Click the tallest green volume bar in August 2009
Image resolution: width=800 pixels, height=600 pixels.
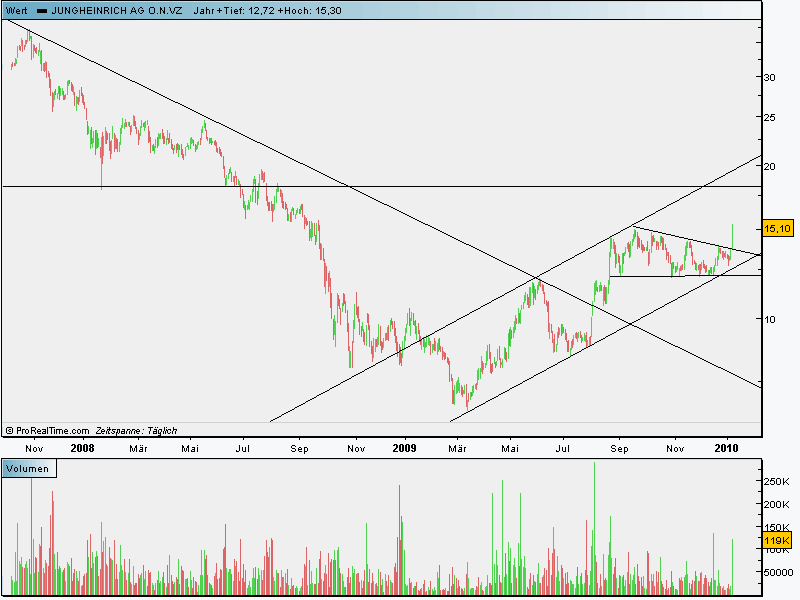point(594,529)
